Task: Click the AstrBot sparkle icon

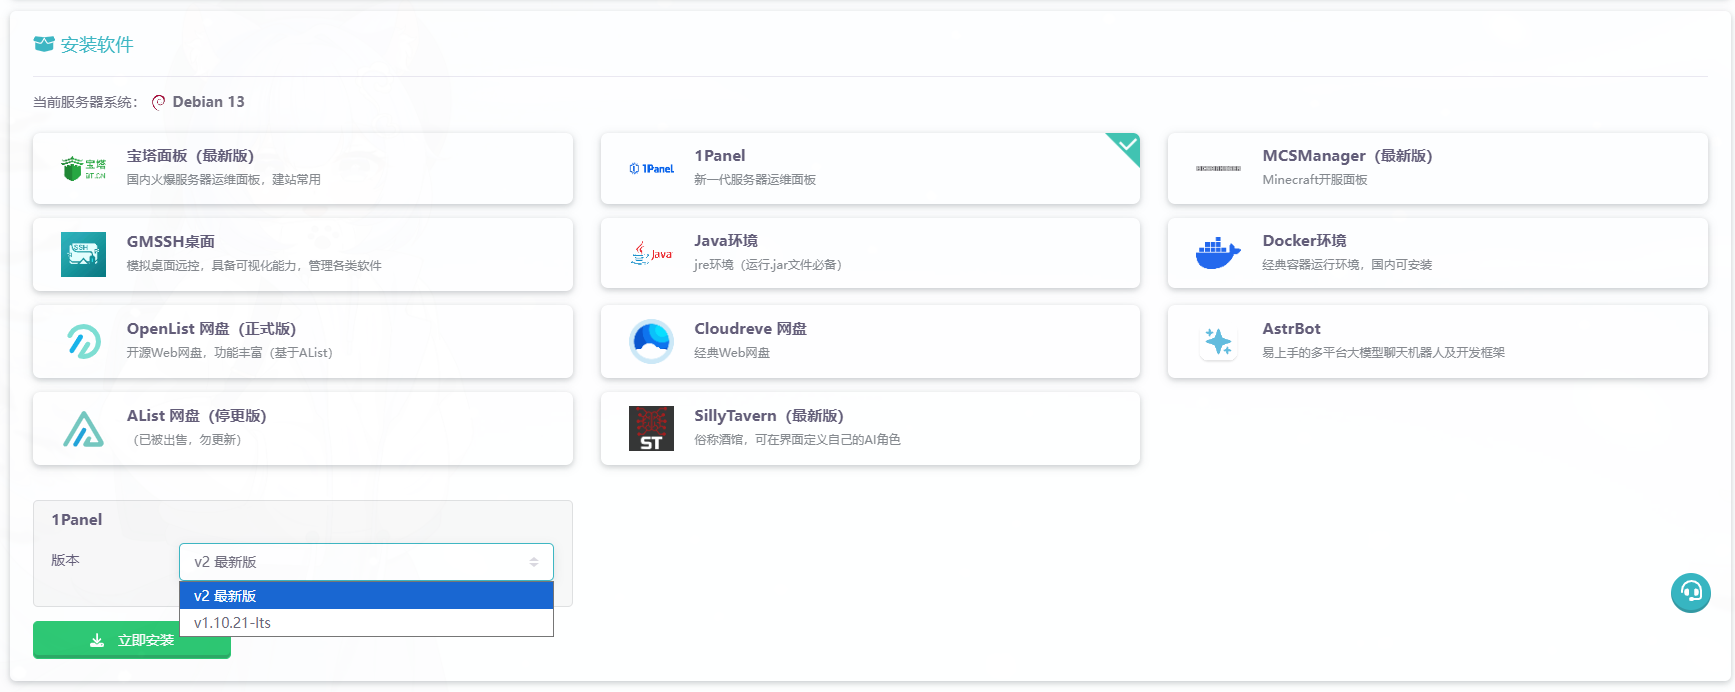Action: point(1218,342)
